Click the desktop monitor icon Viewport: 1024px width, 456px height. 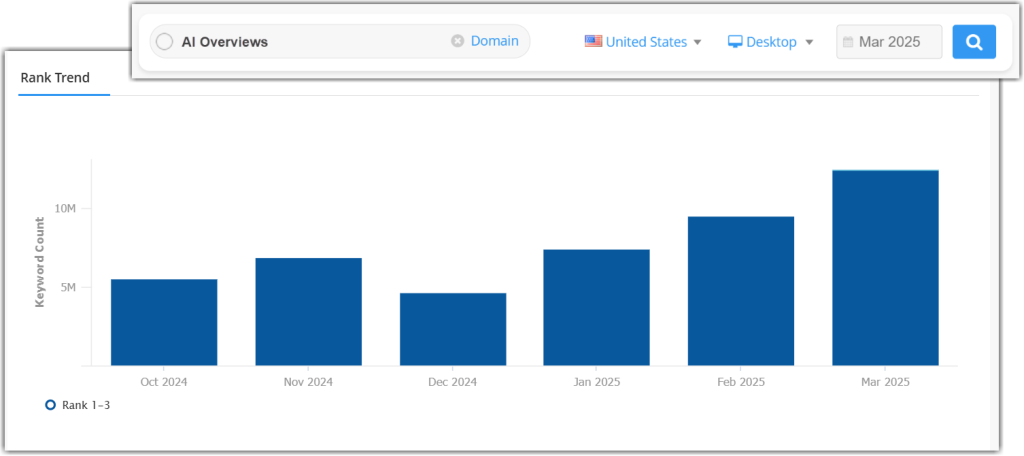tap(735, 42)
